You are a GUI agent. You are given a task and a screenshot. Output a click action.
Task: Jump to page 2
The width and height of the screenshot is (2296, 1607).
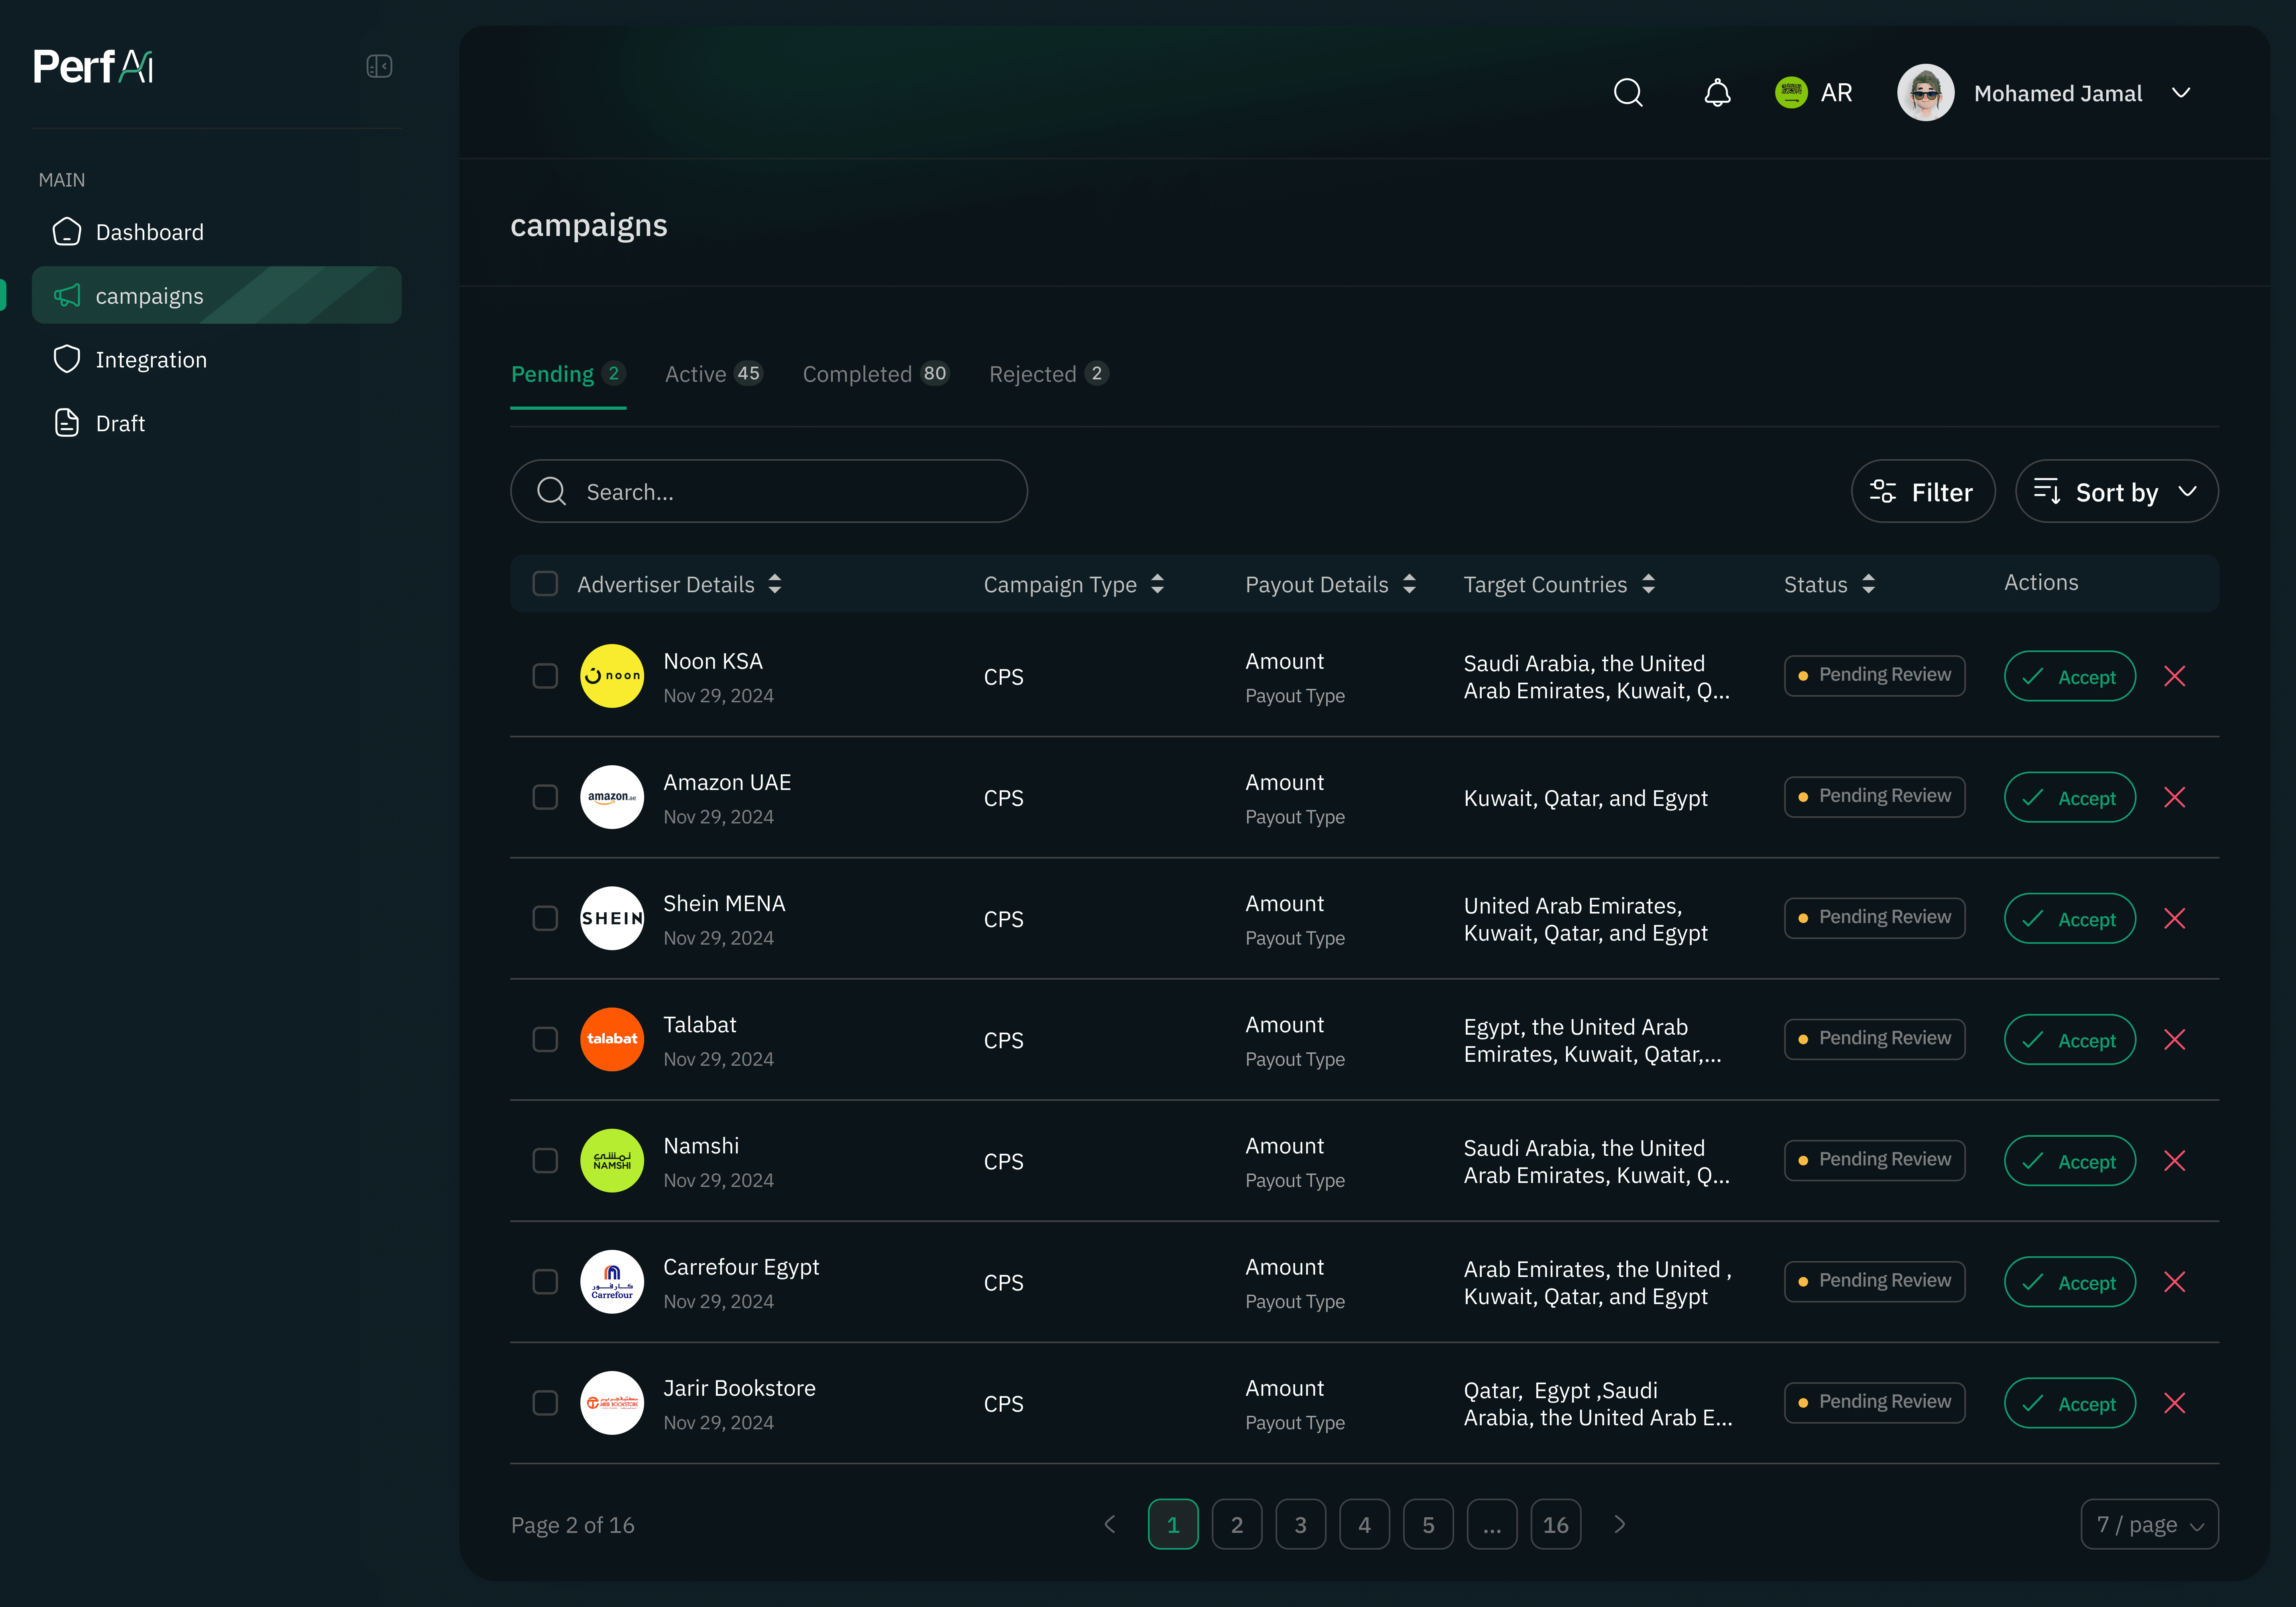click(1237, 1524)
